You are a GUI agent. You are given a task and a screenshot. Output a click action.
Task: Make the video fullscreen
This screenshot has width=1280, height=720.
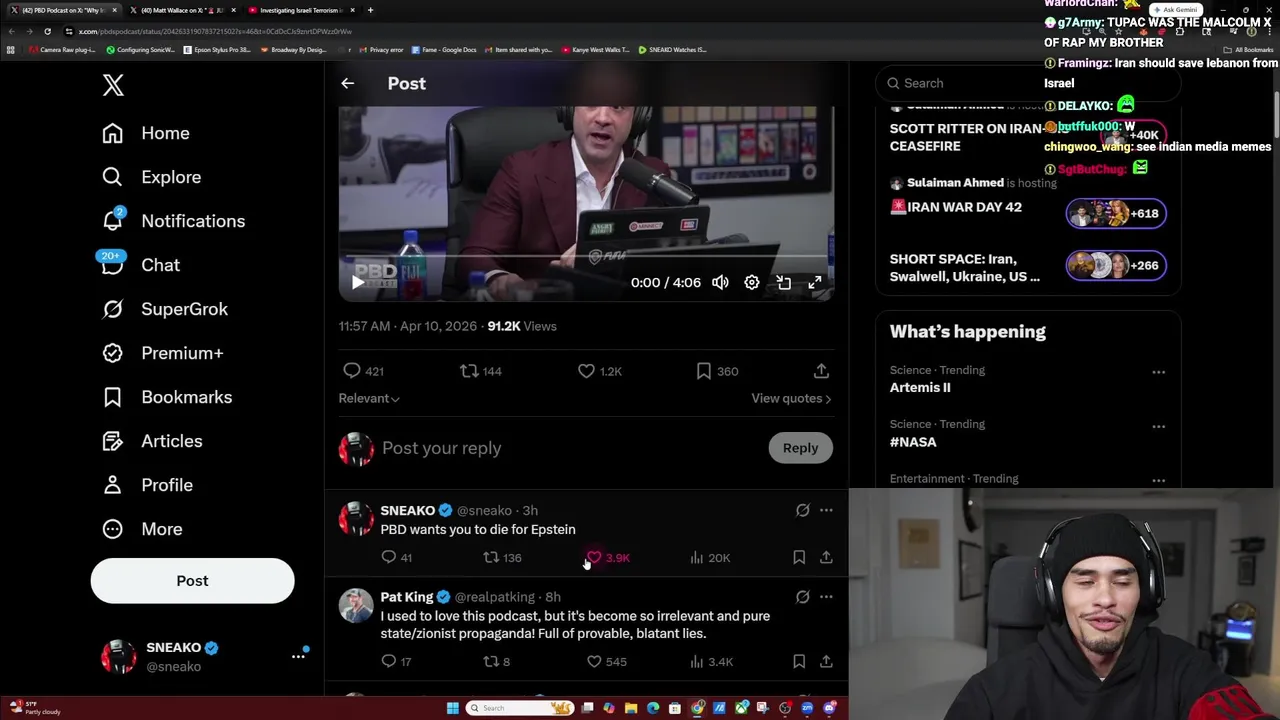pos(815,283)
